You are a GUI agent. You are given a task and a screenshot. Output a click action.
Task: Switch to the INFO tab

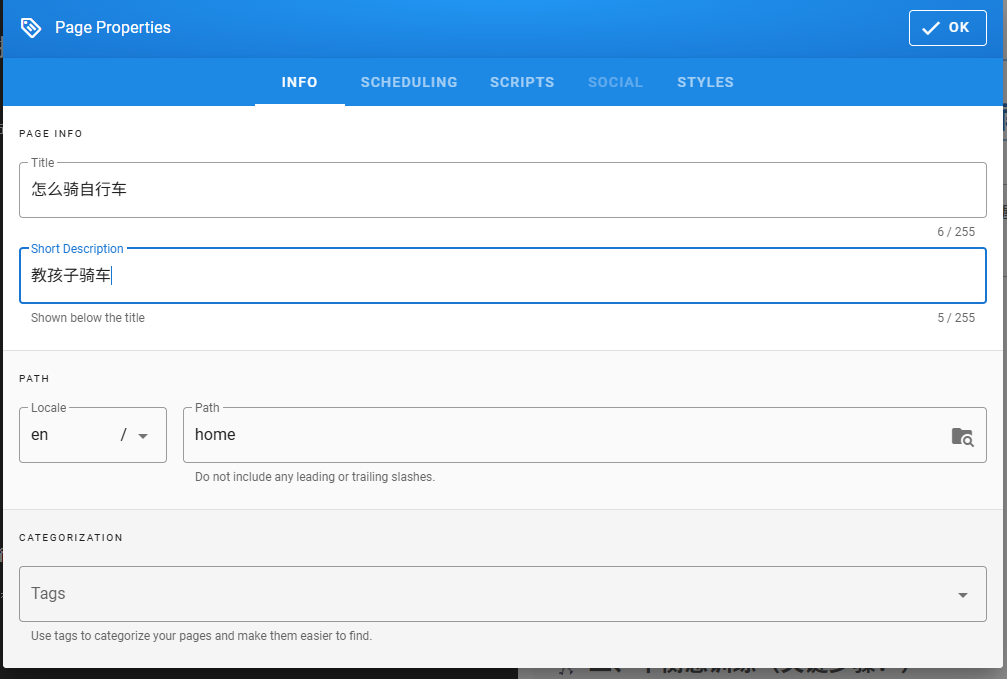[x=299, y=82]
